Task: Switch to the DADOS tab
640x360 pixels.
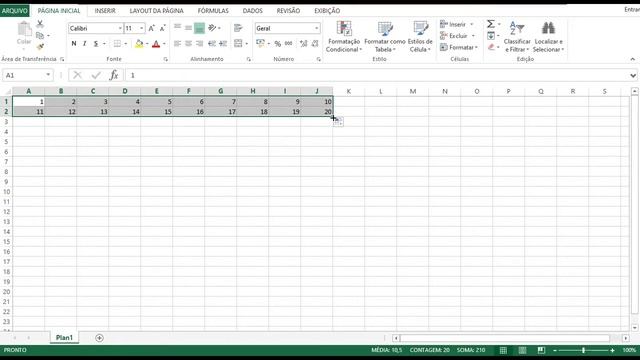Action: [253, 11]
